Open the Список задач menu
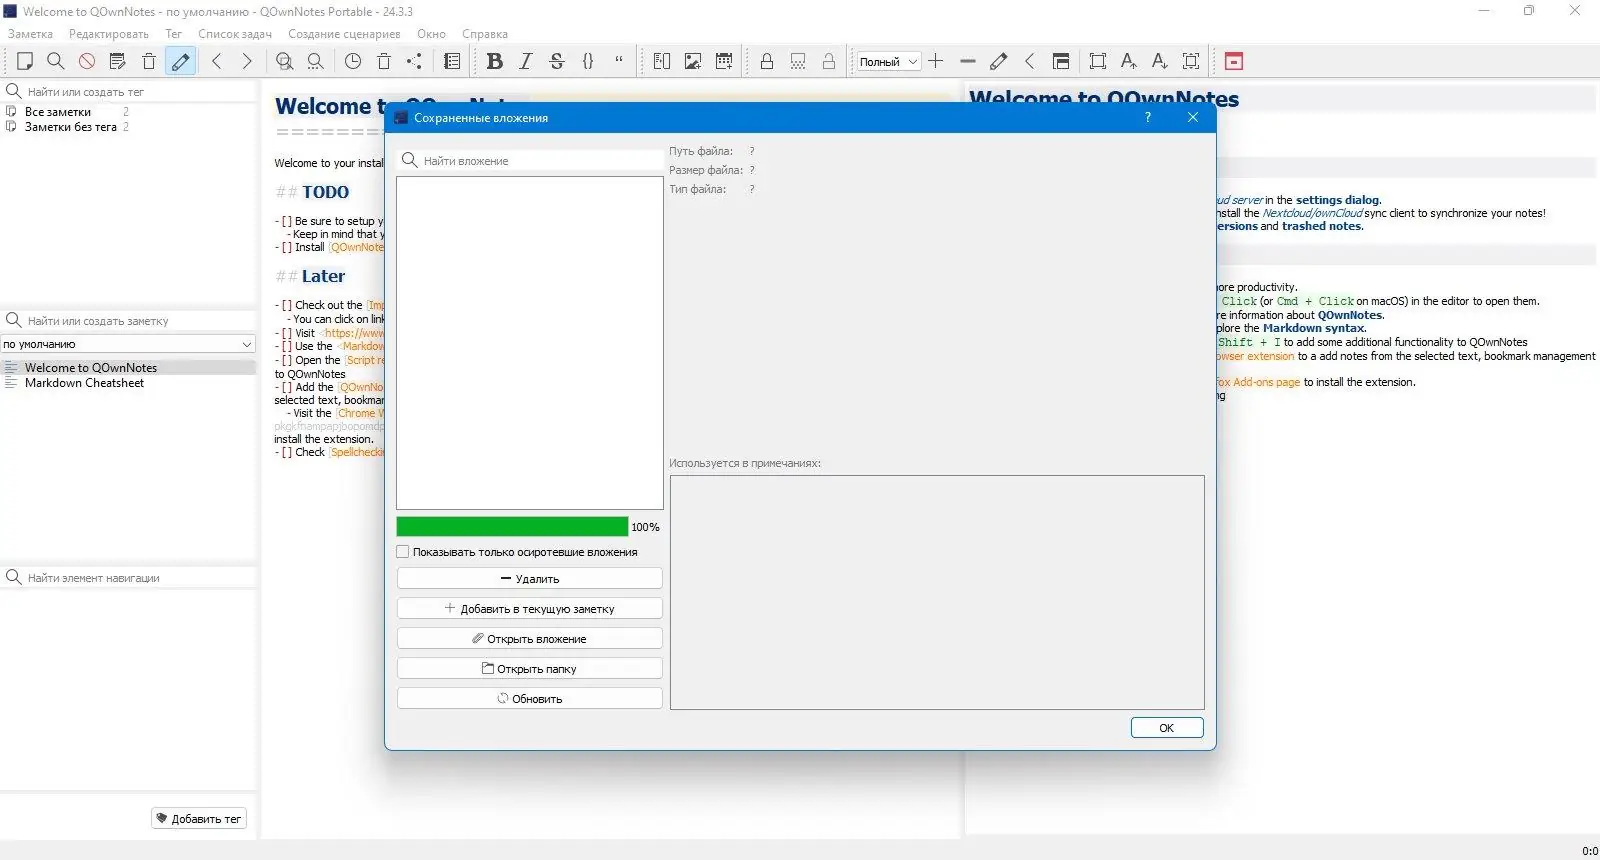1600x860 pixels. pyautogui.click(x=235, y=34)
